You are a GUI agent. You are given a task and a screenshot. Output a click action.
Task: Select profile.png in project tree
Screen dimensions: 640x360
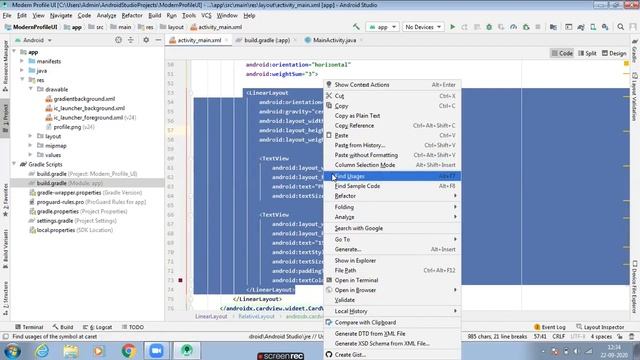click(x=68, y=127)
